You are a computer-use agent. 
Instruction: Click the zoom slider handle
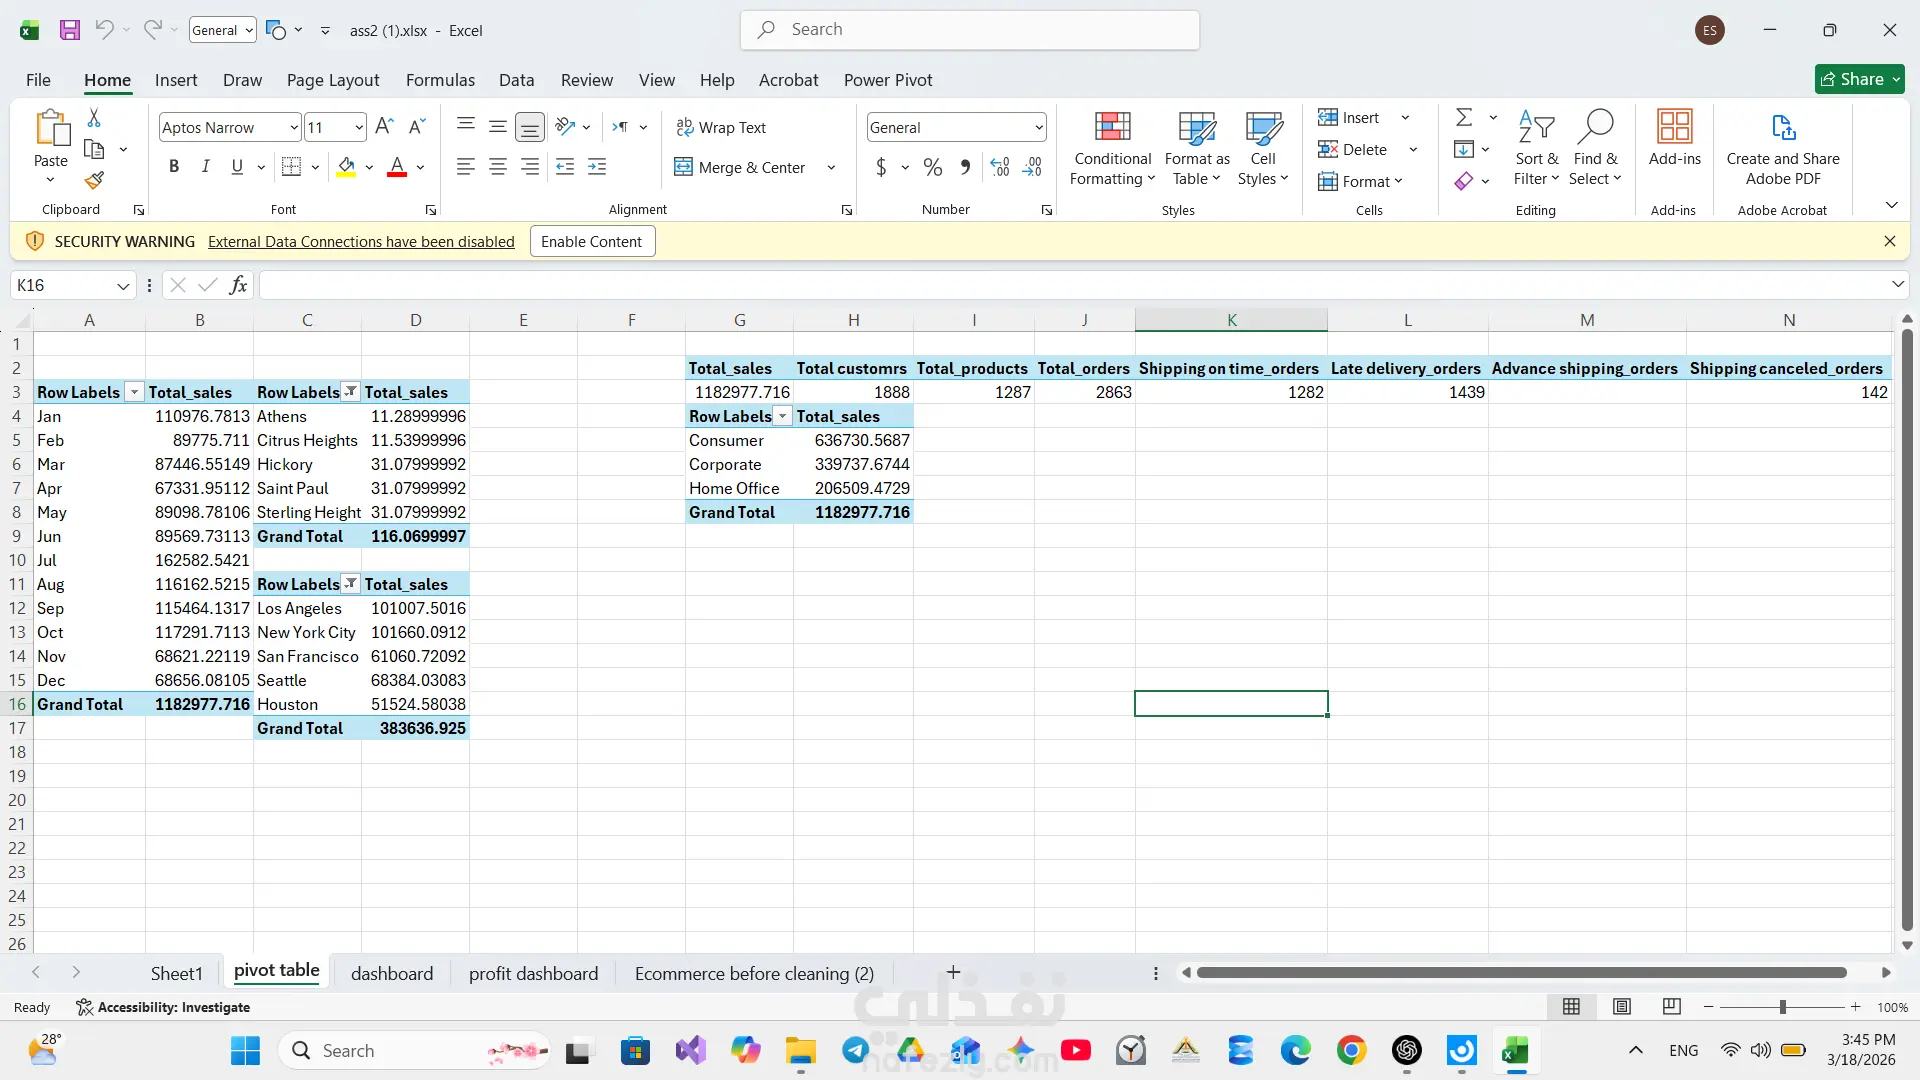[x=1782, y=1007]
